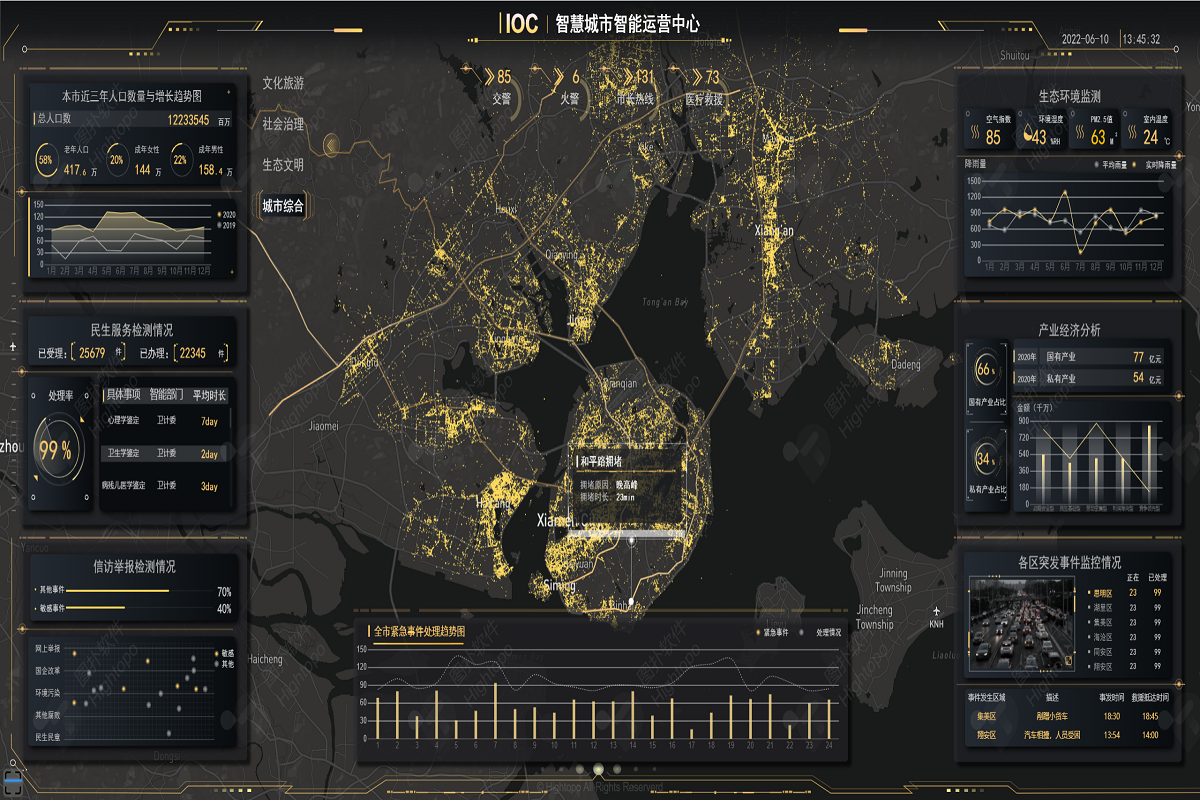1200x800 pixels.
Task: Click the 交警 traffic police indicator
Action: [500, 86]
